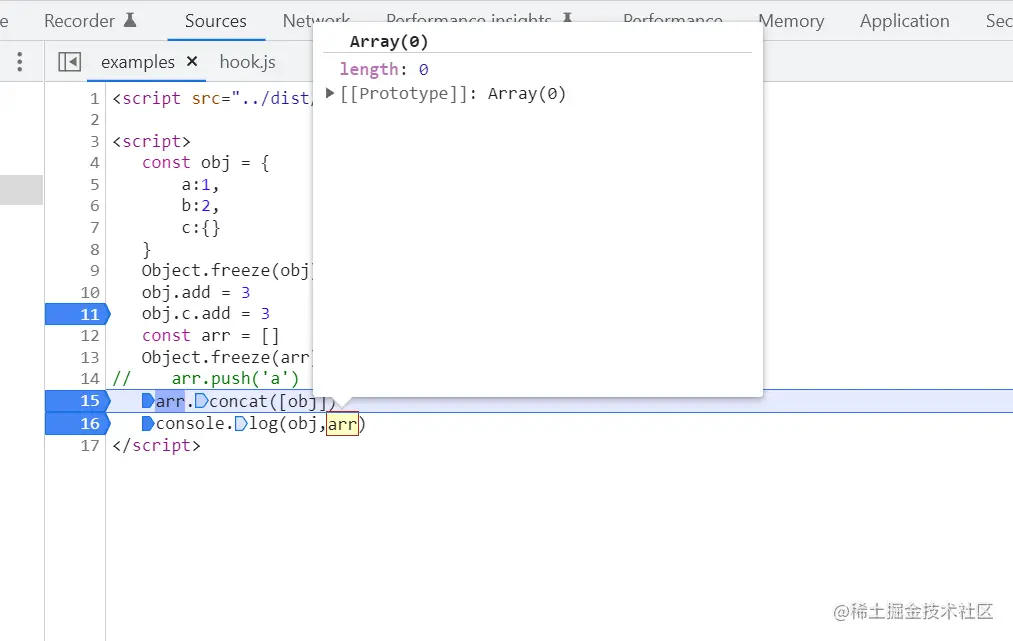Viewport: 1013px width, 641px height.
Task: Click the Recorder flask experiment icon
Action: [x=130, y=20]
